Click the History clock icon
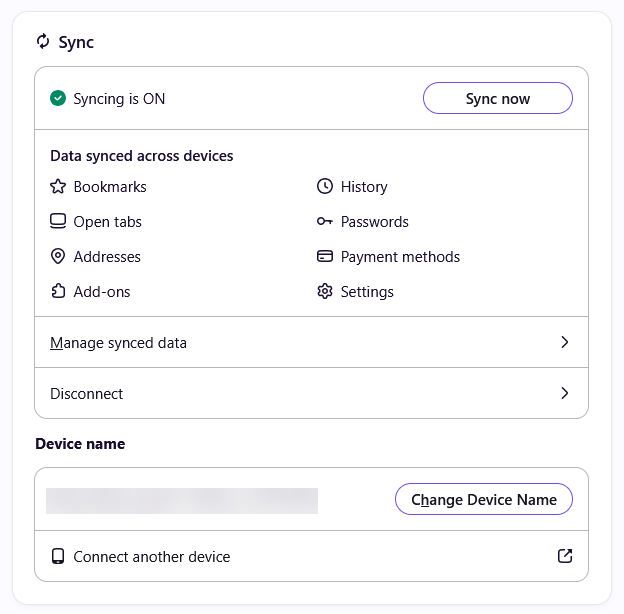 325,186
